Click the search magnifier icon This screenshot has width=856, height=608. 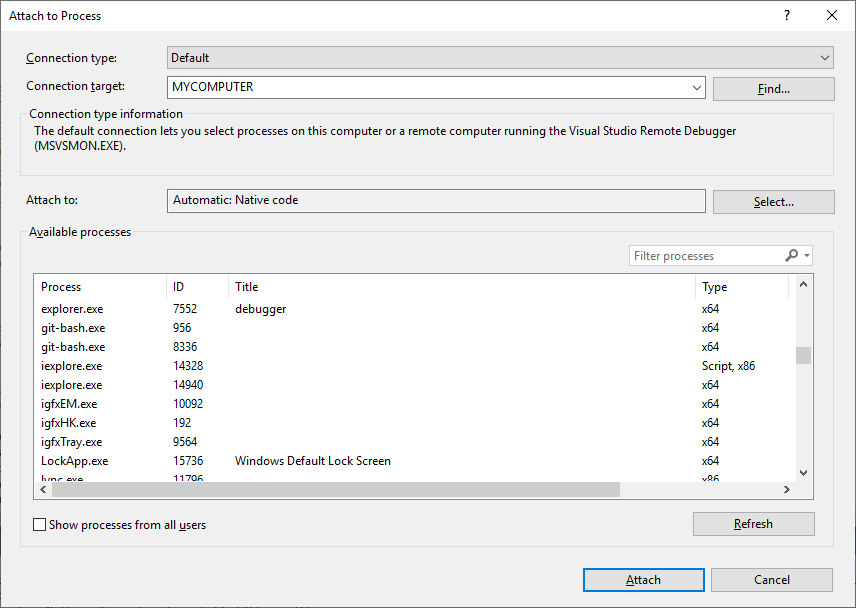(793, 255)
